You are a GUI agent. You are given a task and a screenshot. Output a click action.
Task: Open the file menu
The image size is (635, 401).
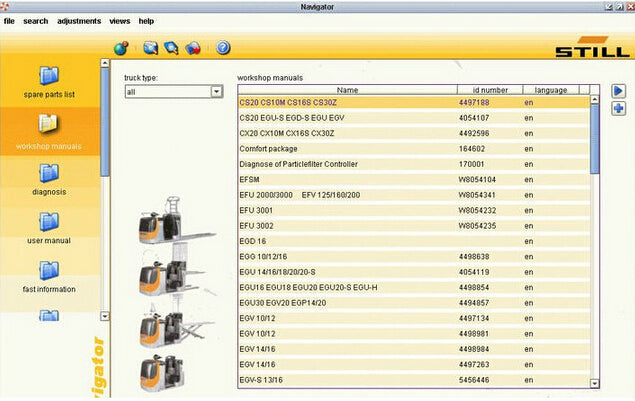tap(9, 21)
